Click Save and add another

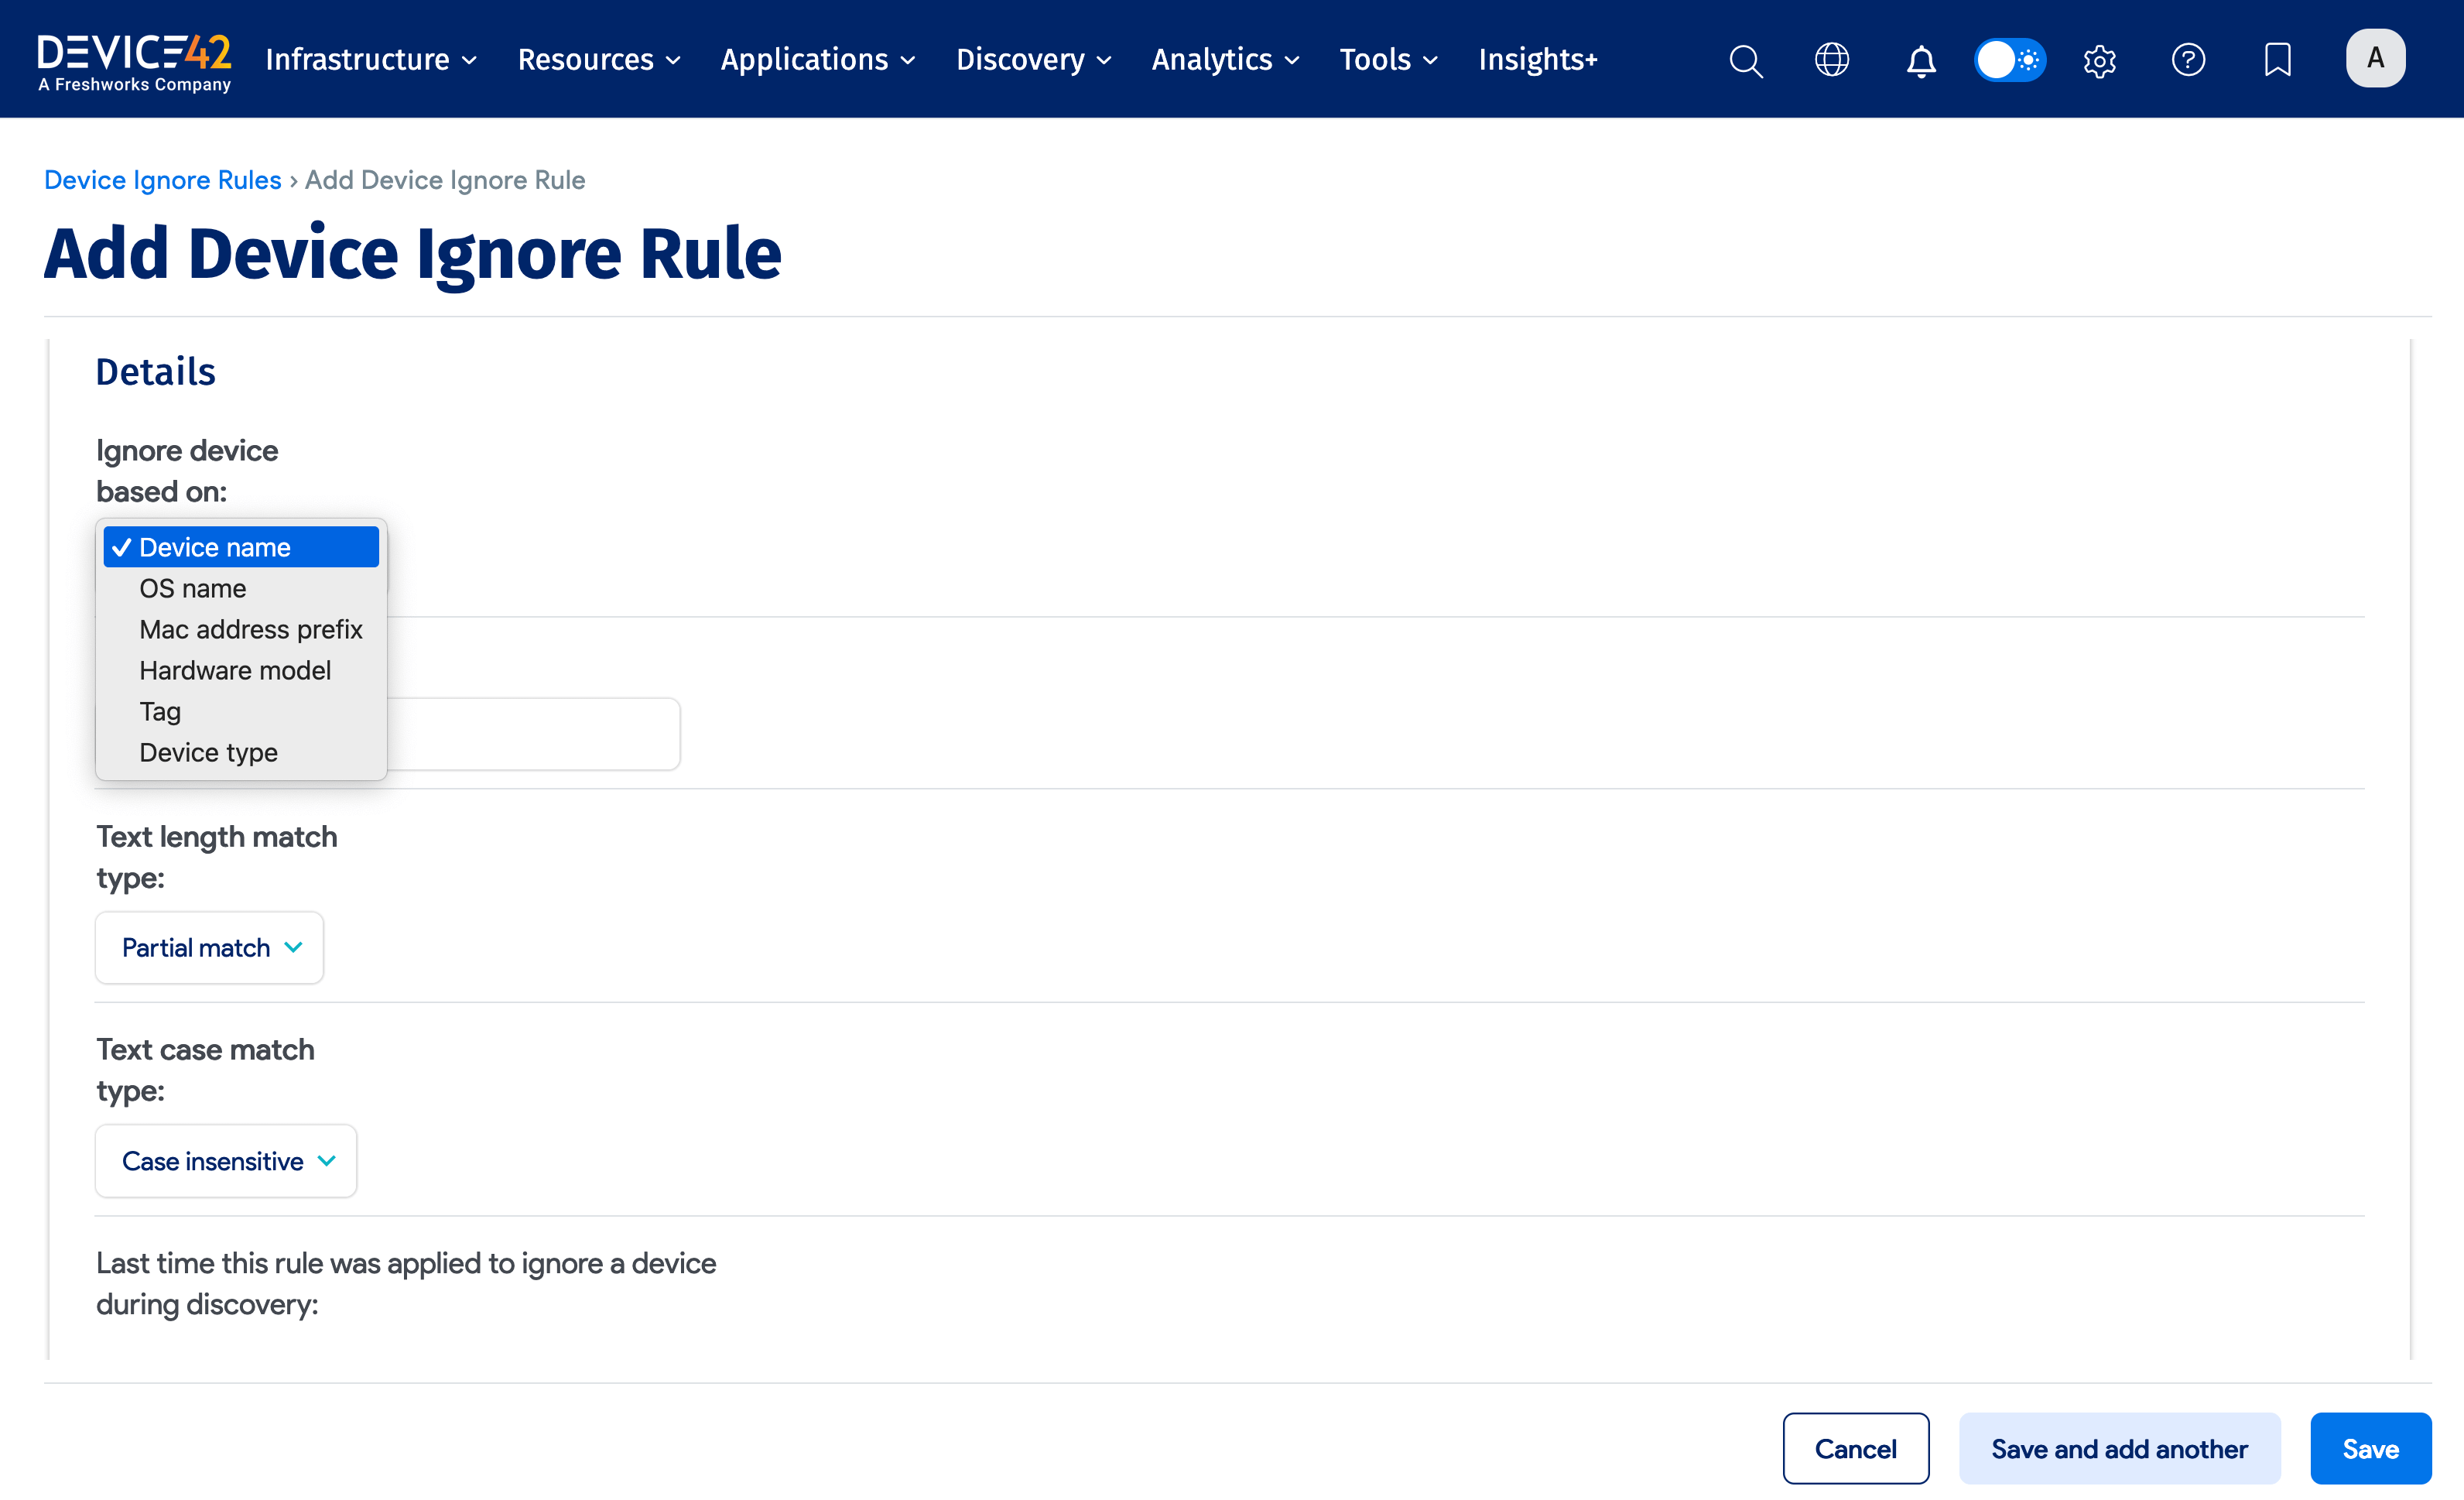[2118, 1448]
